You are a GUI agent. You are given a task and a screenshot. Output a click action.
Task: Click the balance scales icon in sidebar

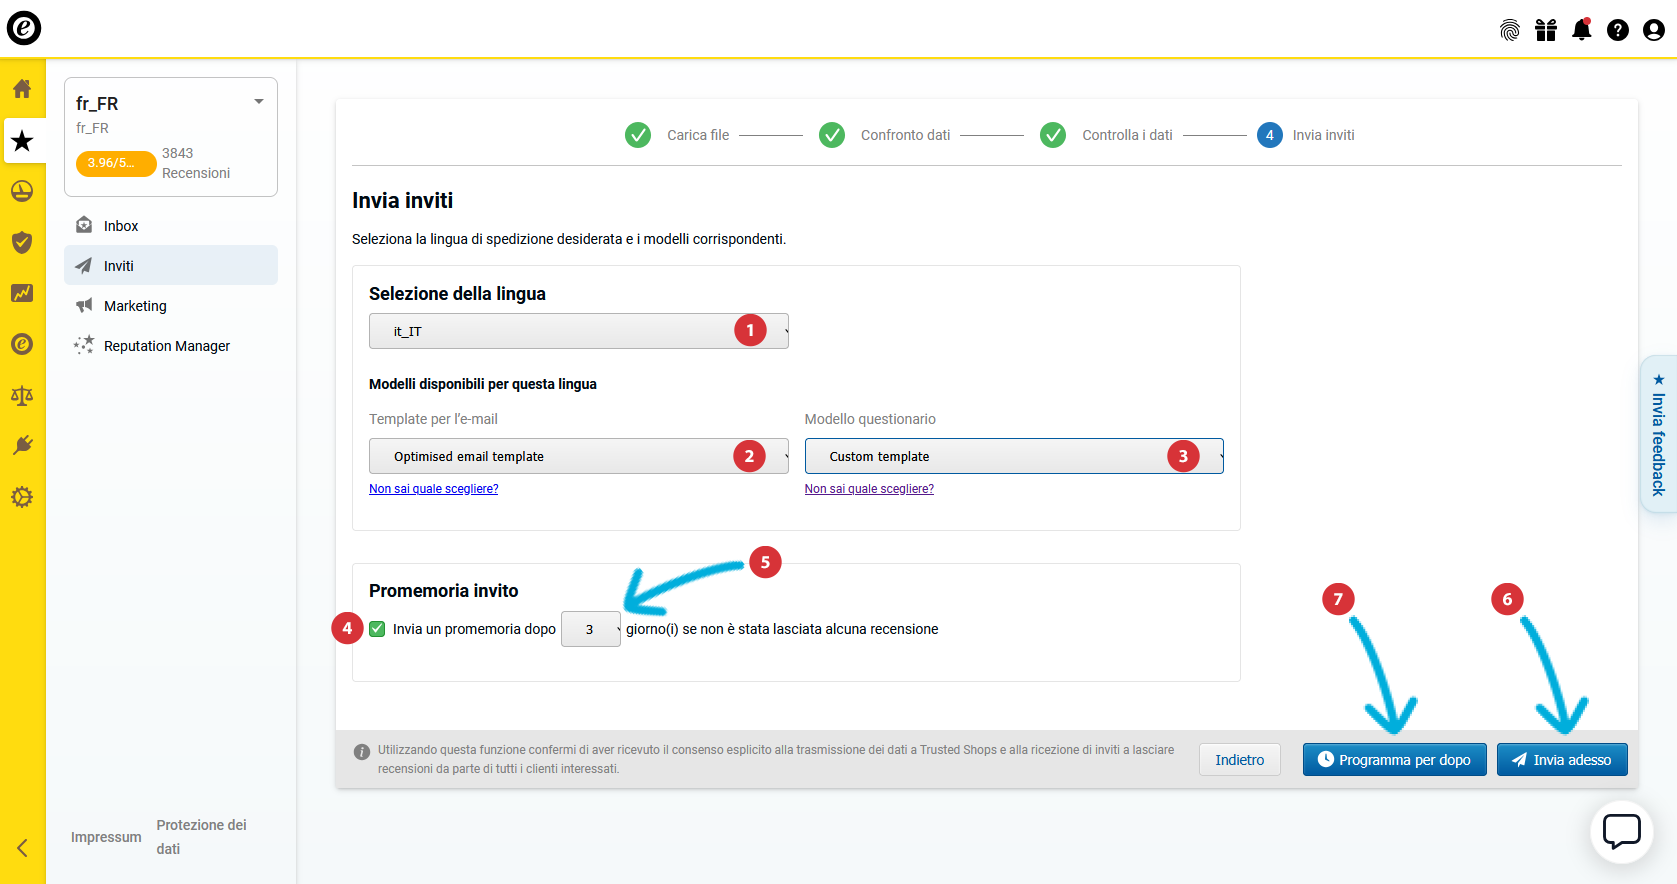coord(22,396)
